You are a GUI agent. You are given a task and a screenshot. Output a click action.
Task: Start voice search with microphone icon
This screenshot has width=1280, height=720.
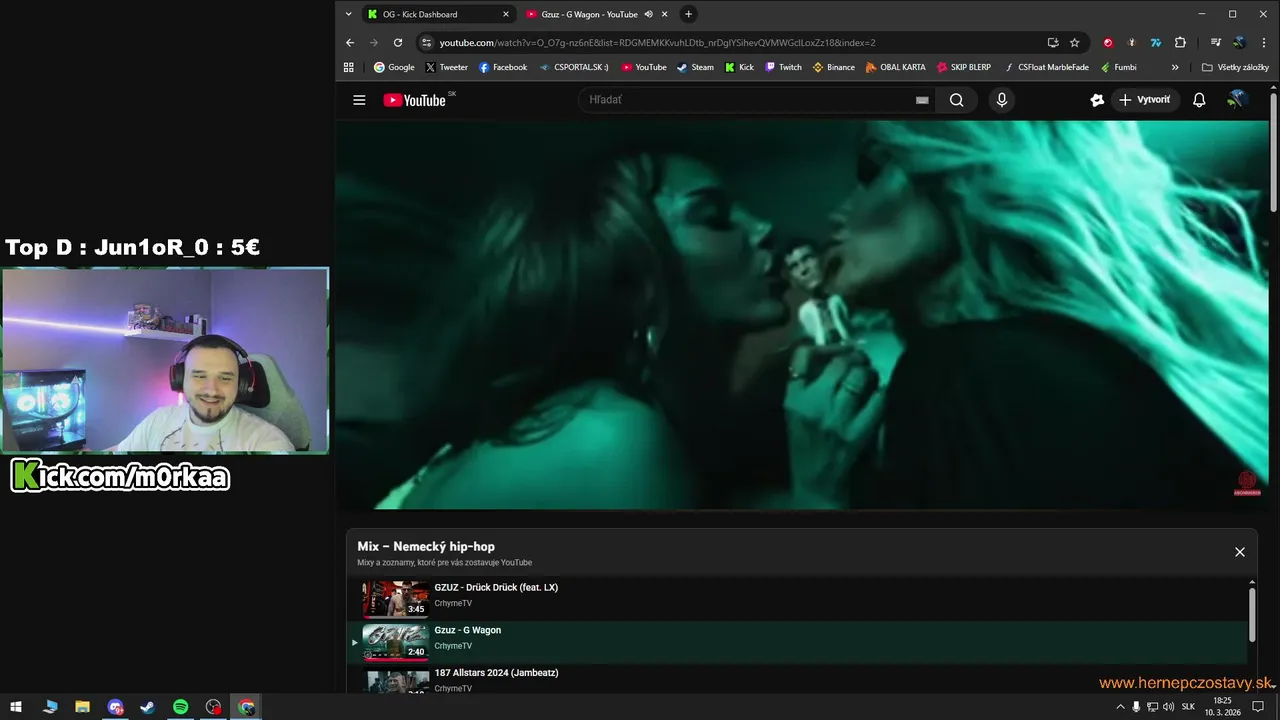coord(1001,100)
